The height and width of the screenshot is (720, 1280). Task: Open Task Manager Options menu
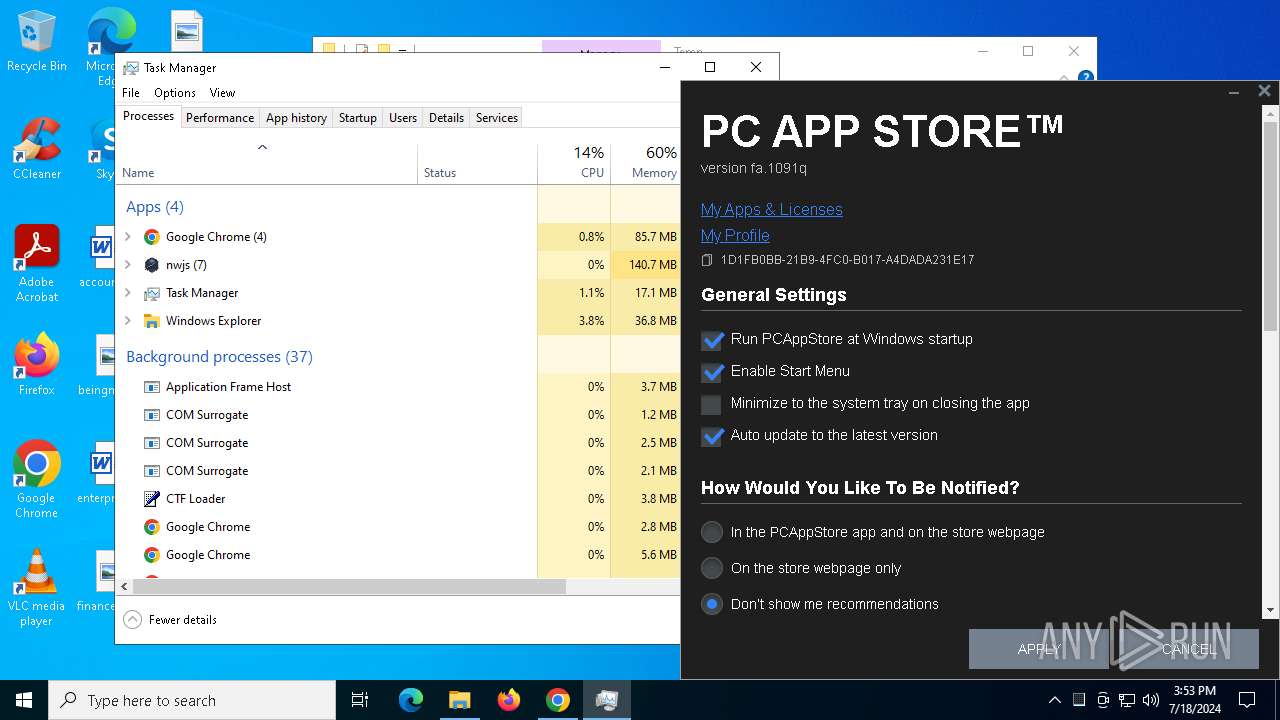click(175, 93)
